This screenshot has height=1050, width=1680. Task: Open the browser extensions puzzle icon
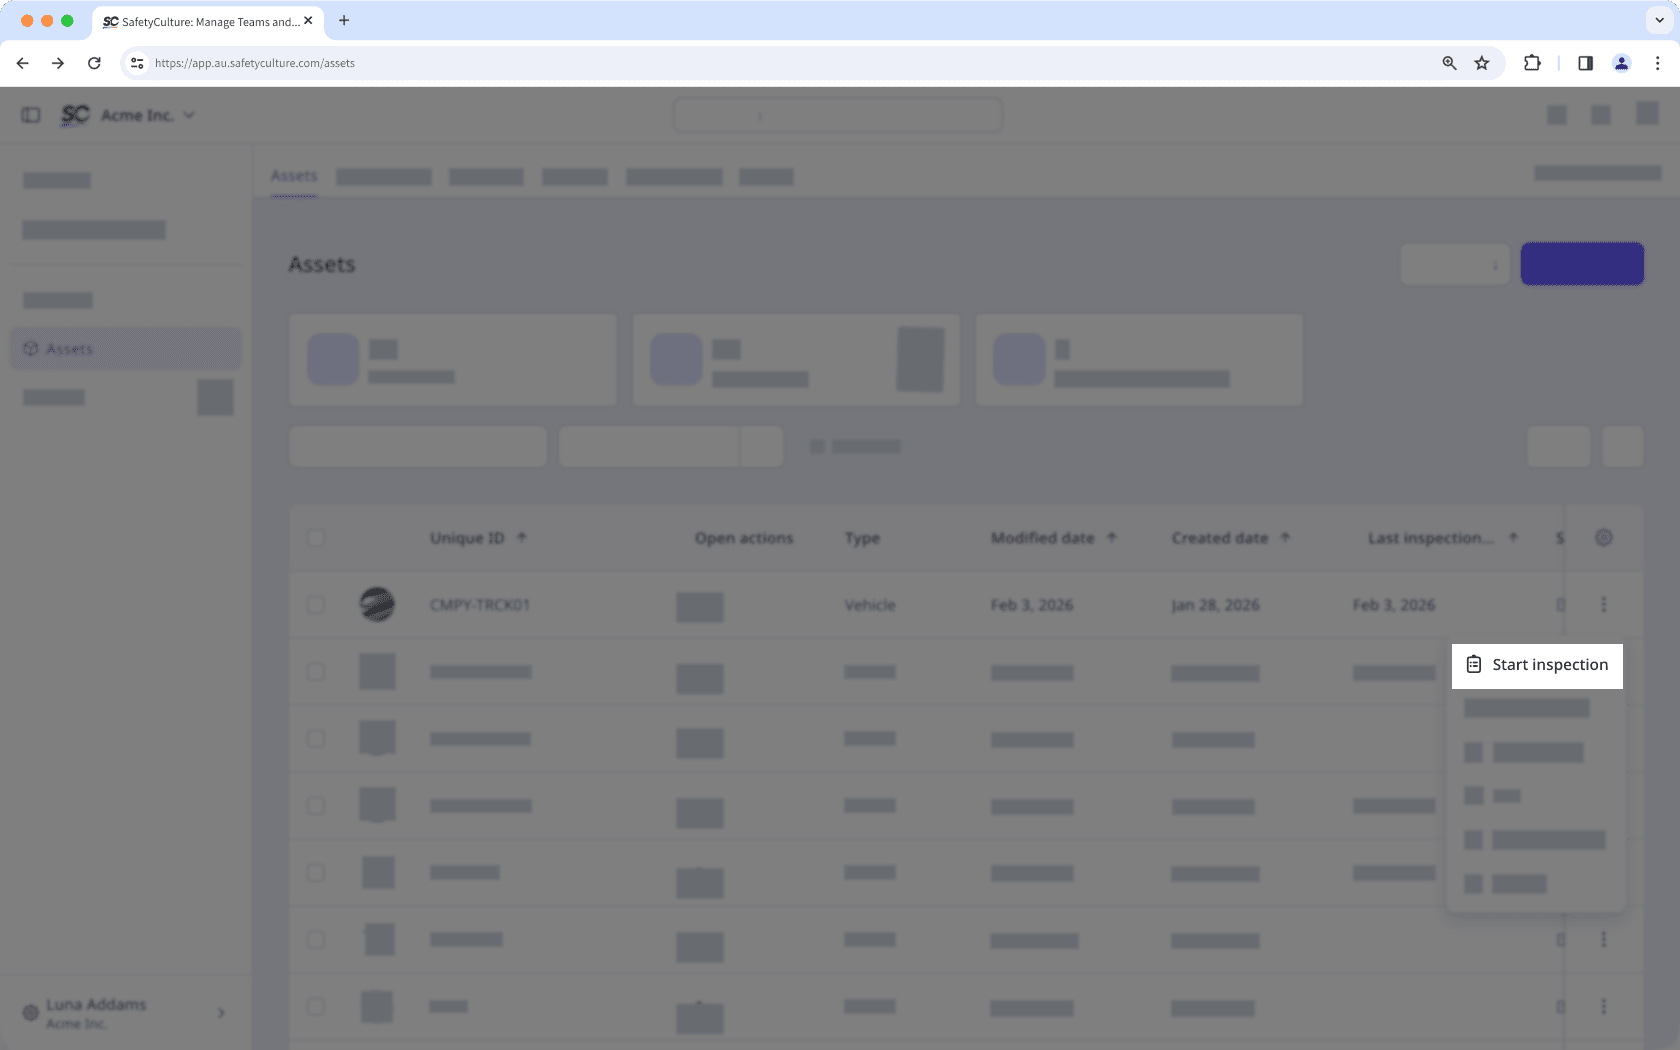point(1532,63)
